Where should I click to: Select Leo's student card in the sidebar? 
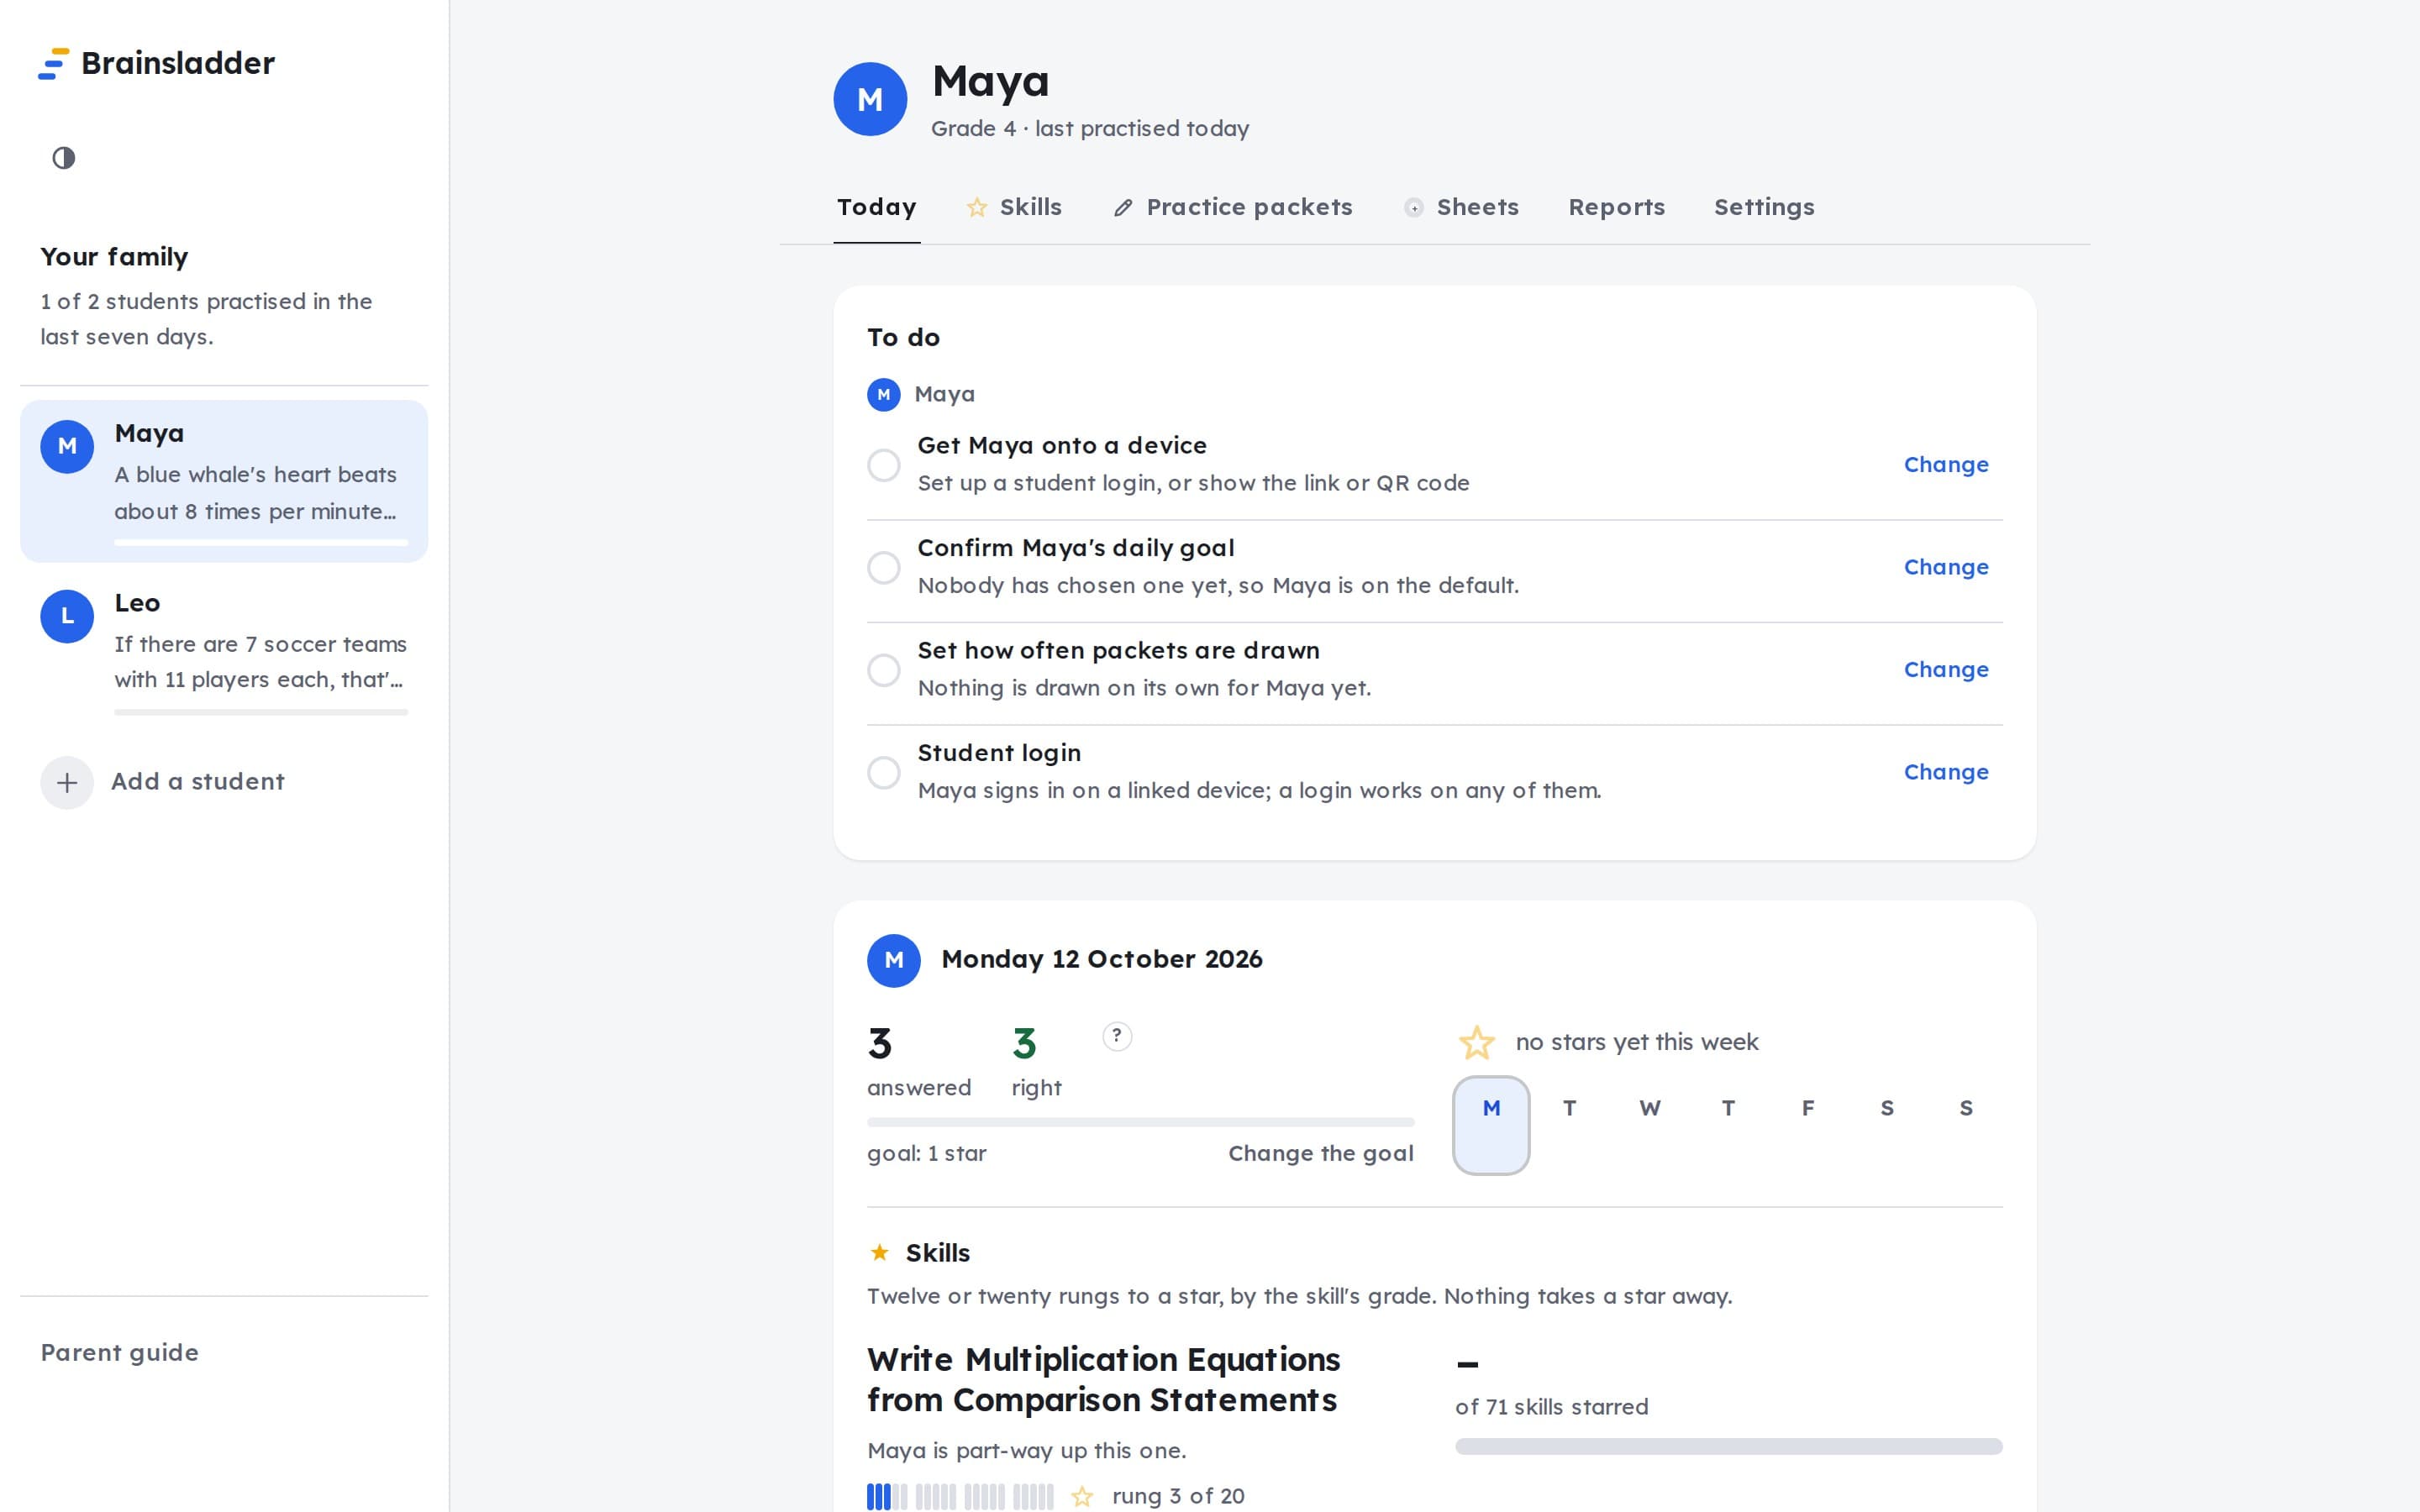click(x=224, y=651)
